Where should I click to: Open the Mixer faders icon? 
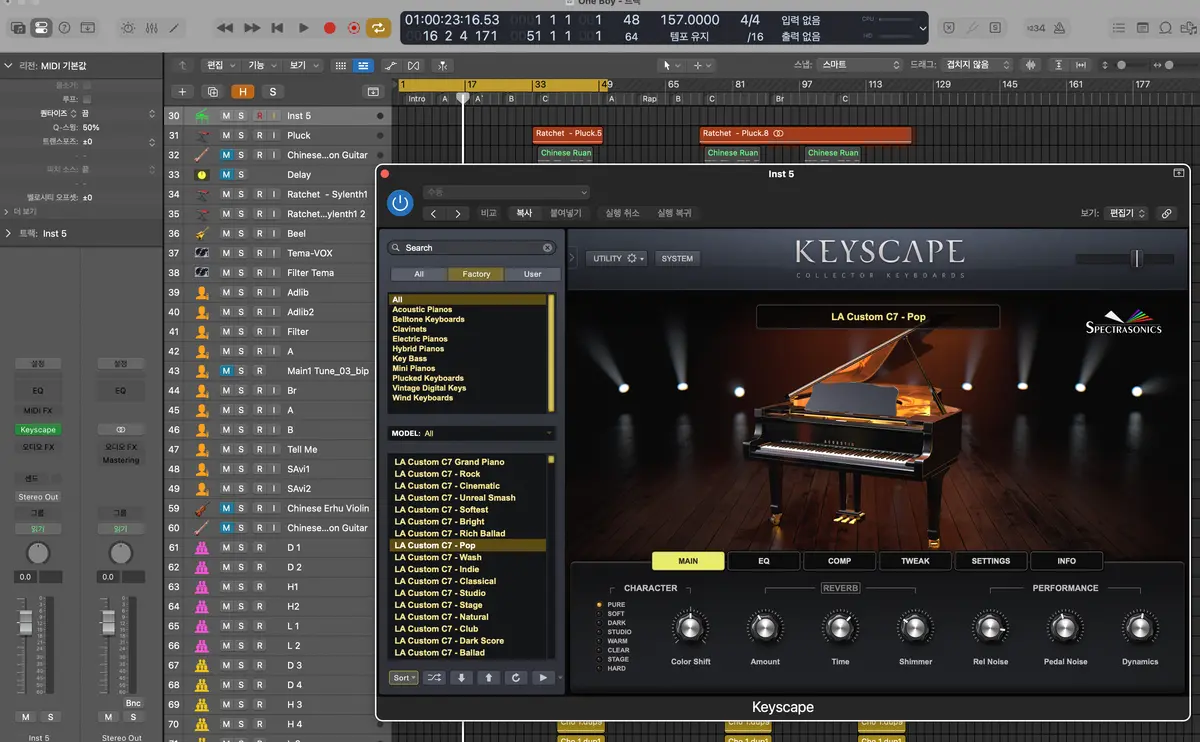coord(153,28)
